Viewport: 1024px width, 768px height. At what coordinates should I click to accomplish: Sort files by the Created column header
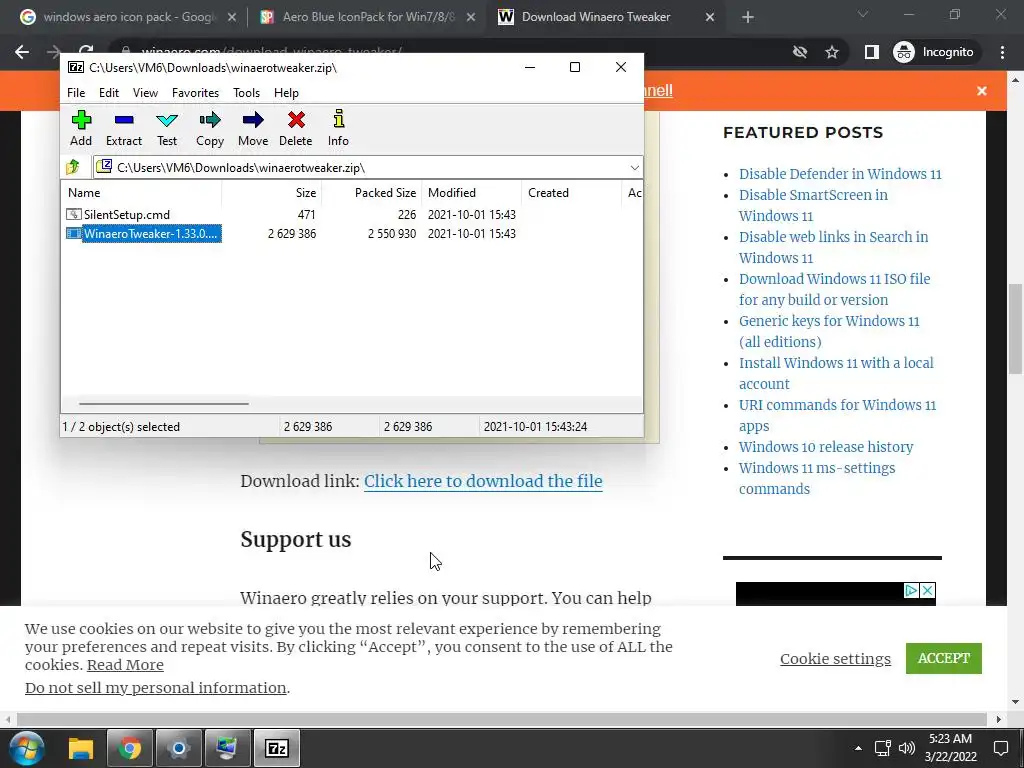(572, 193)
